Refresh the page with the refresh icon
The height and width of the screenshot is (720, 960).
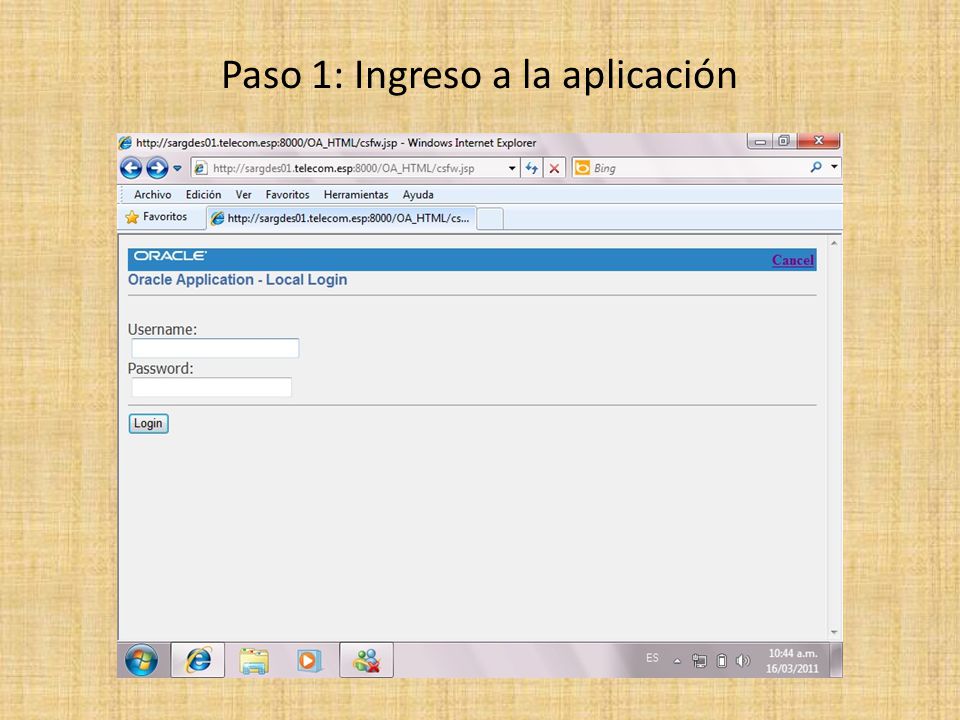pyautogui.click(x=531, y=168)
